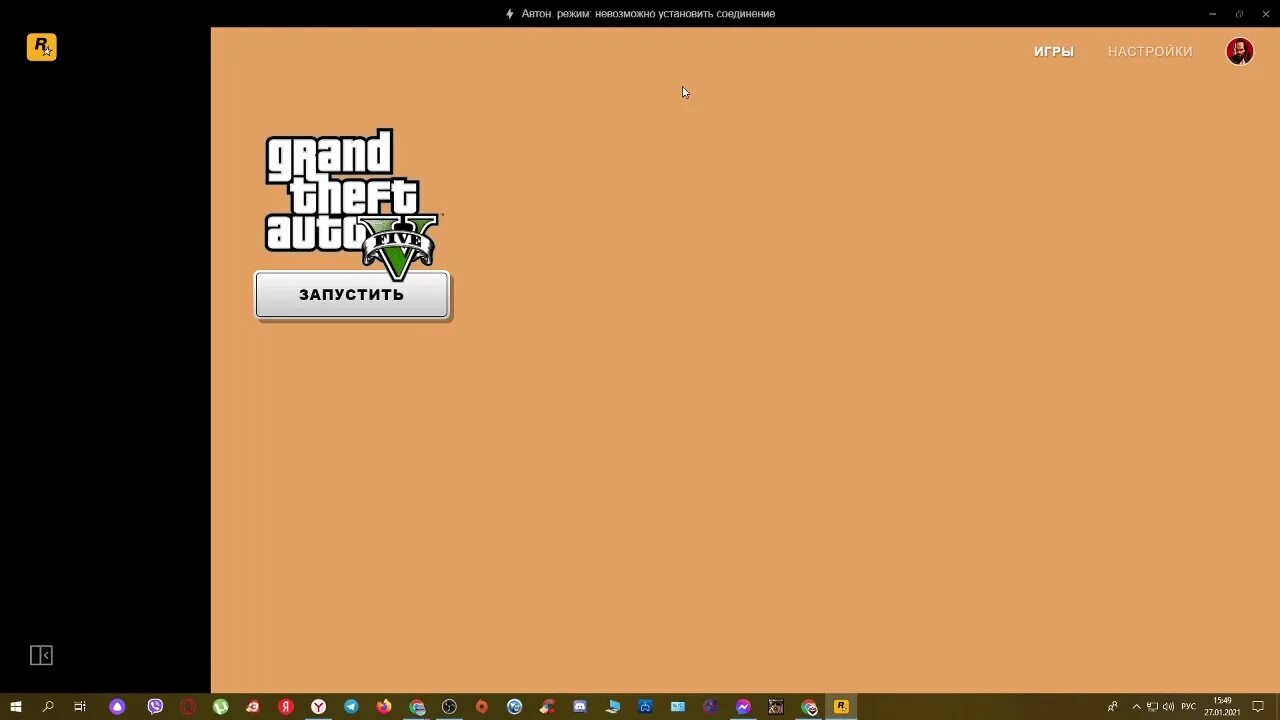The width and height of the screenshot is (1280, 720).
Task: Collapse the launcher sidebar panel
Action: (41, 655)
